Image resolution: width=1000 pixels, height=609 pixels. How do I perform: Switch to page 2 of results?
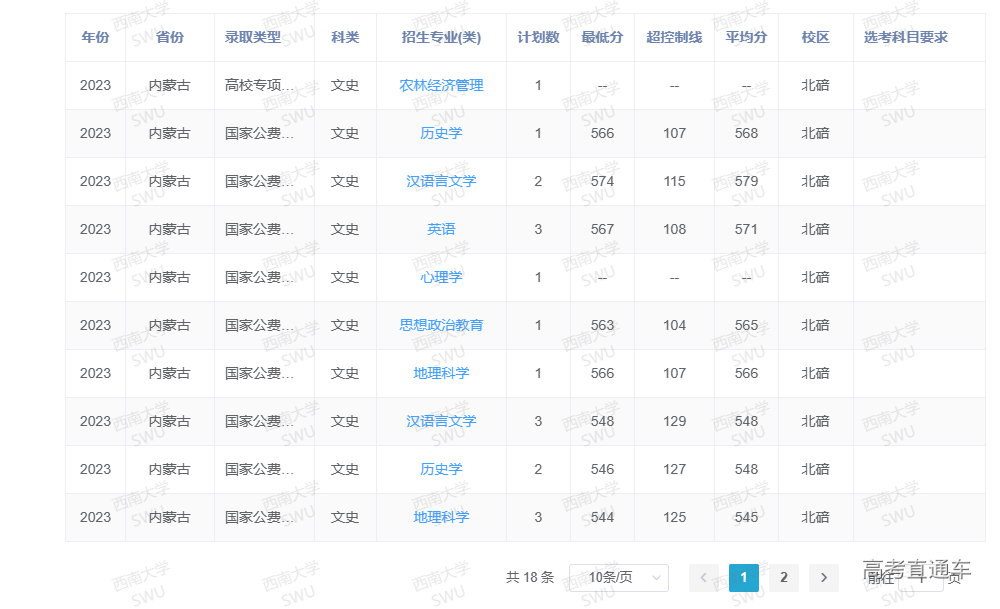(x=784, y=577)
